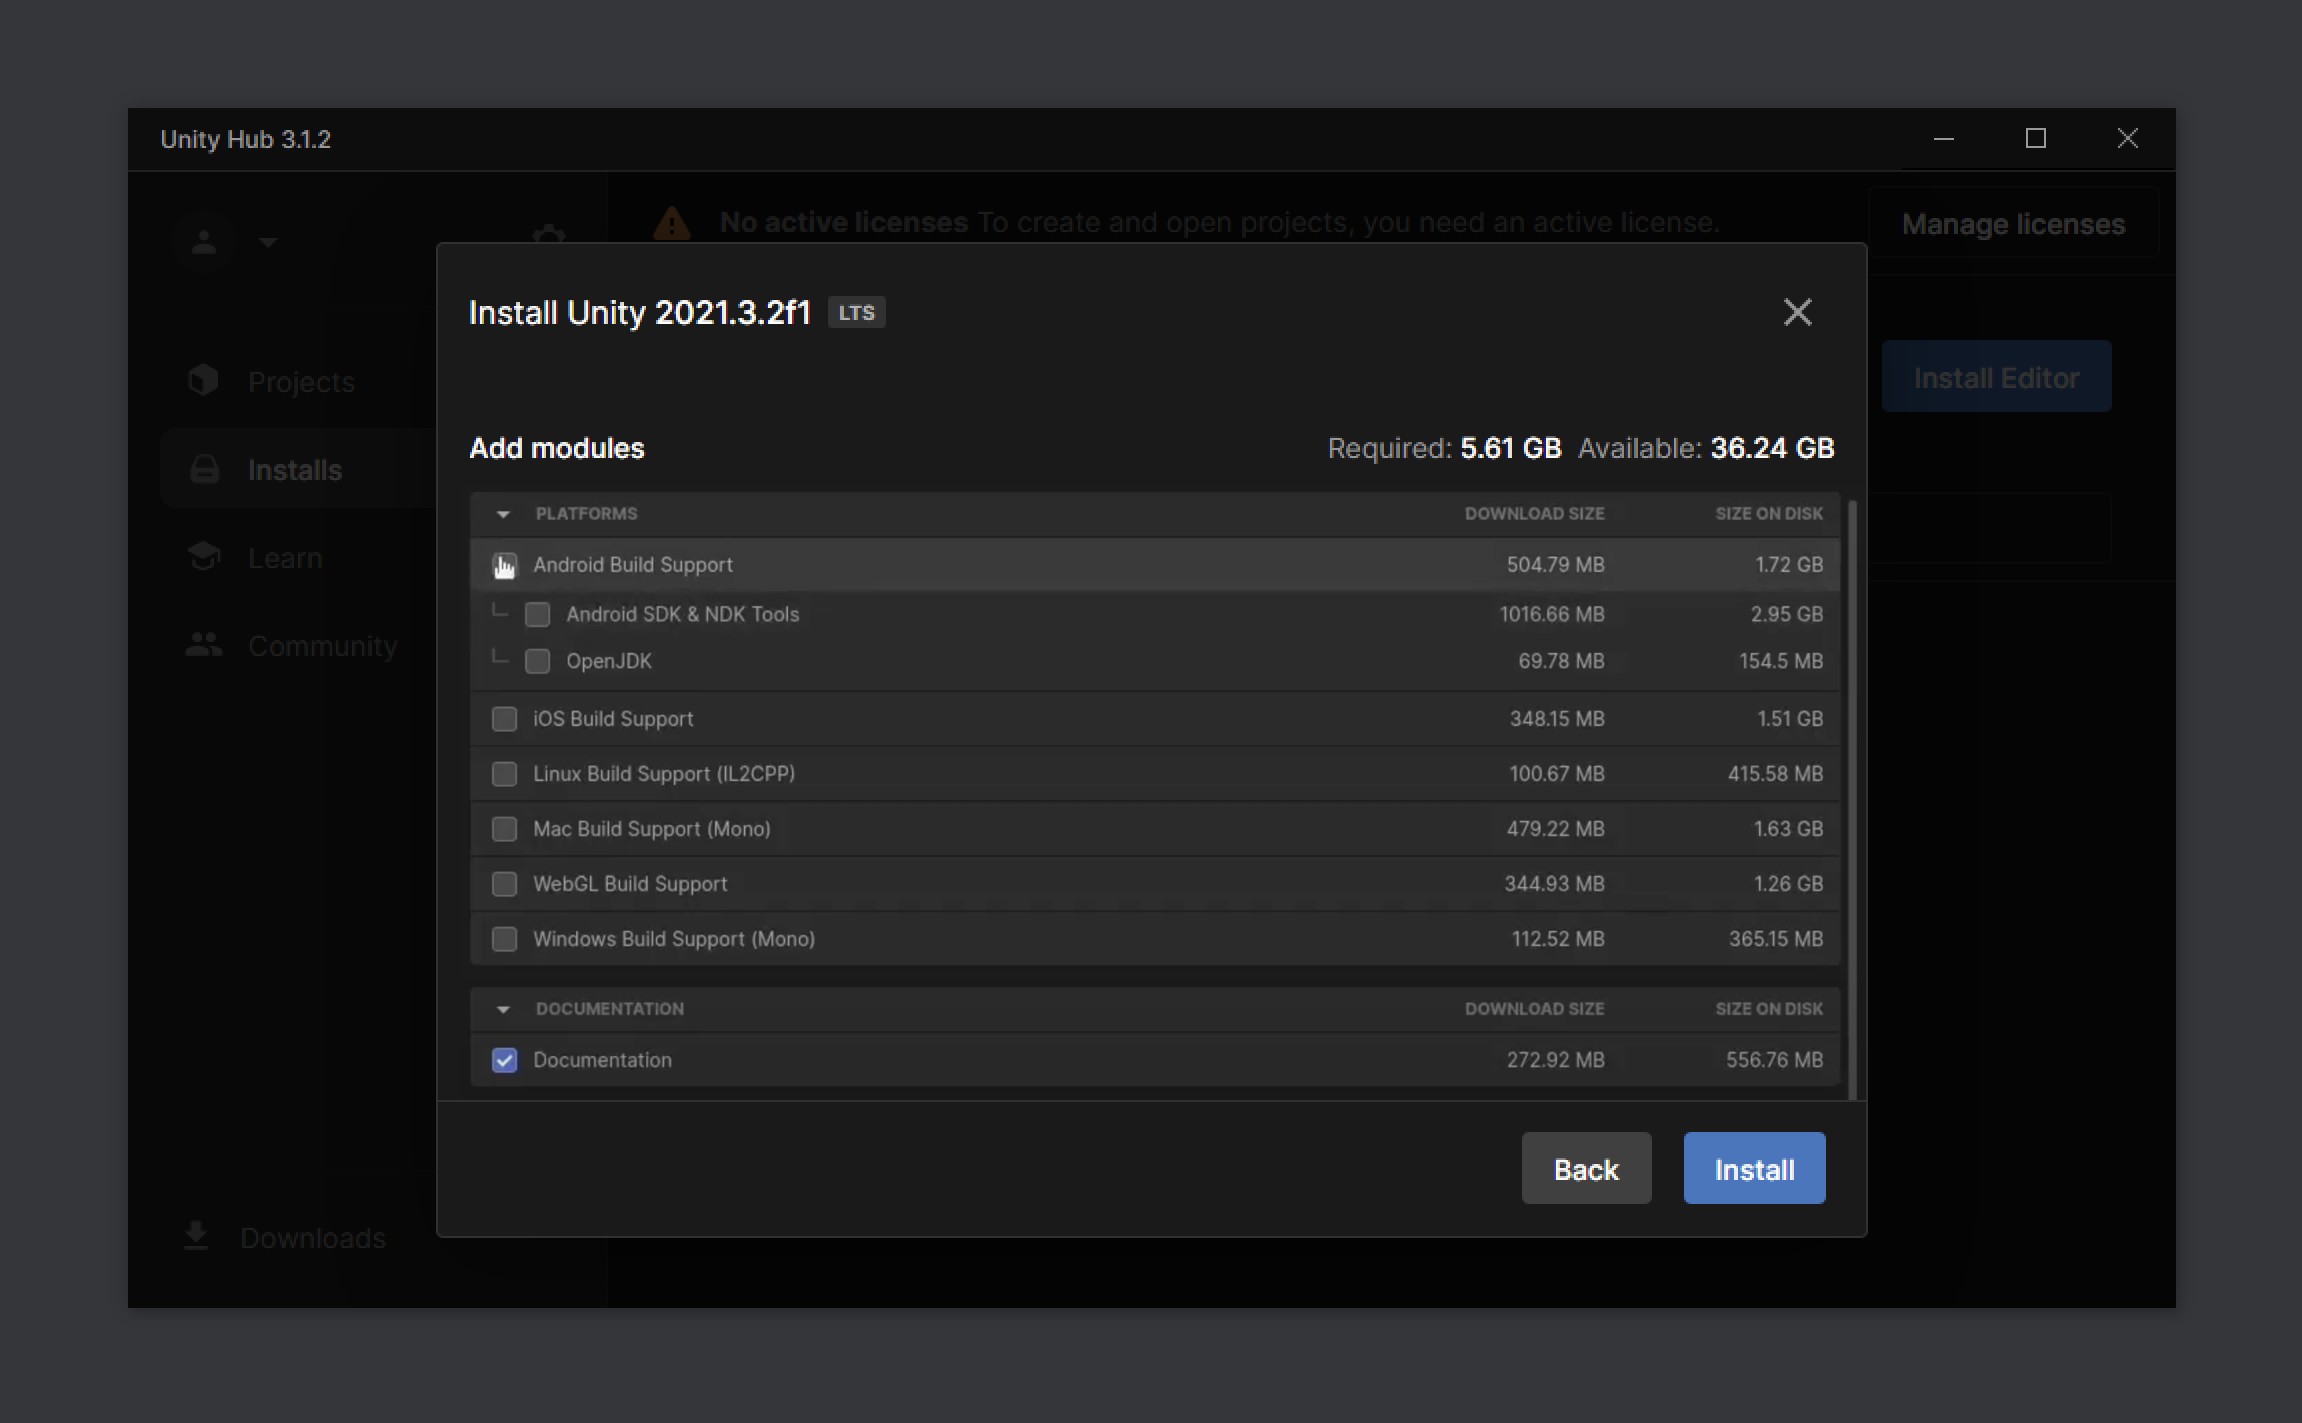
Task: Click the Required 5.61 GB value
Action: click(1510, 448)
